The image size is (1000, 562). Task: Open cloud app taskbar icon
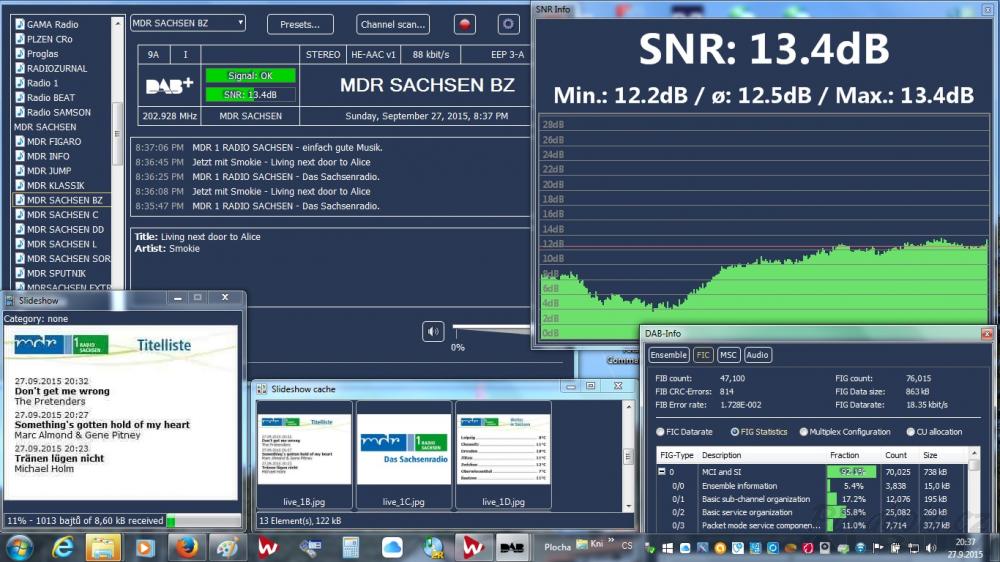point(392,548)
